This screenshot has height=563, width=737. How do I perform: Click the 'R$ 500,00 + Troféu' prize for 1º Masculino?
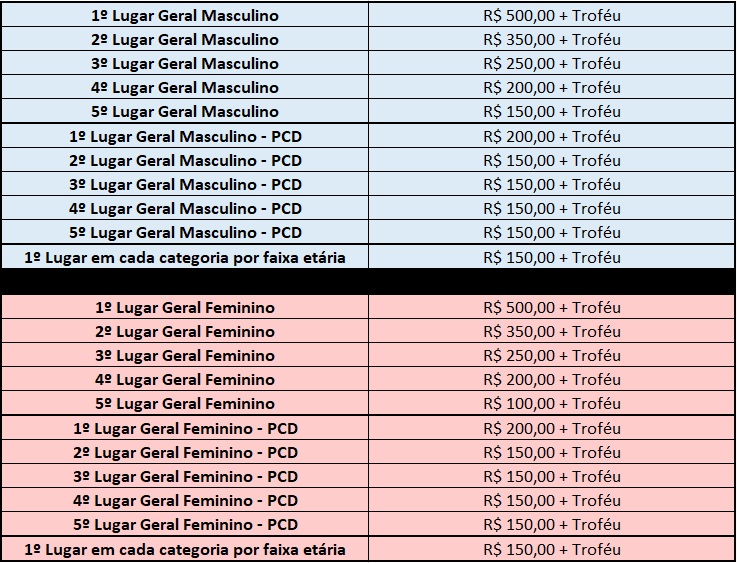click(x=552, y=16)
